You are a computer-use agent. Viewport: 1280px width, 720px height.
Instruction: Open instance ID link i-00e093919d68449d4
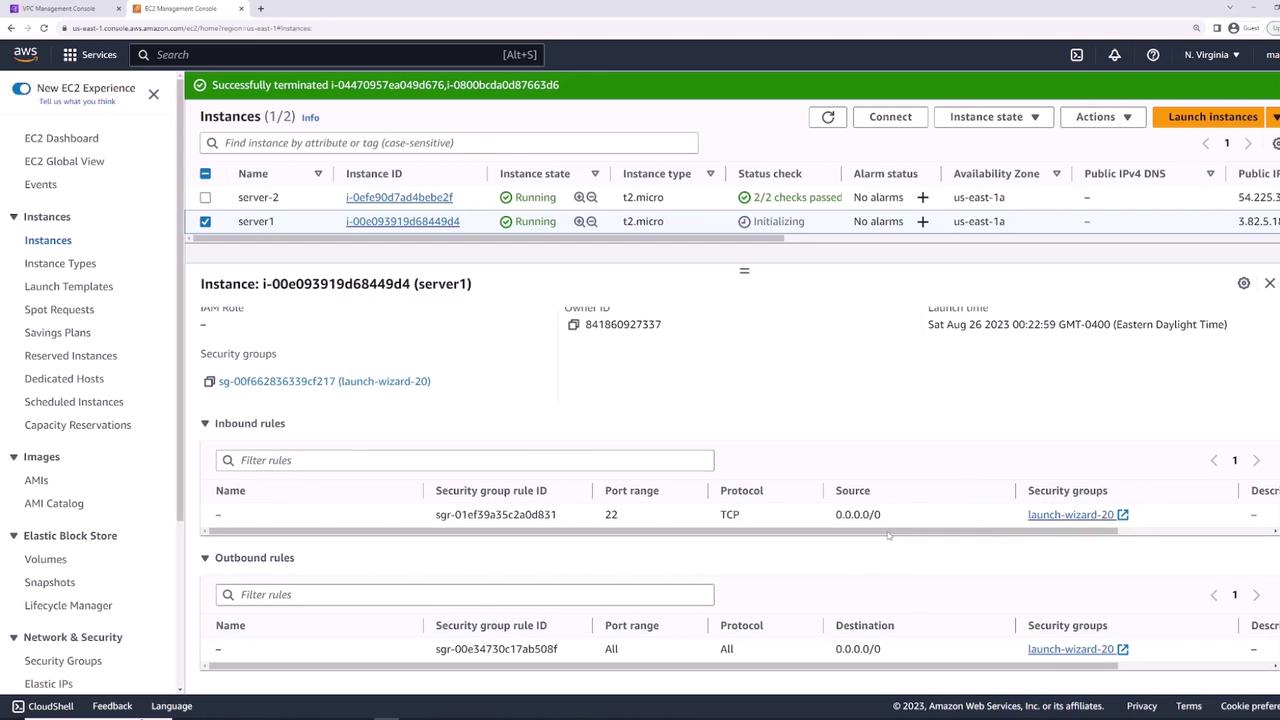[403, 222]
